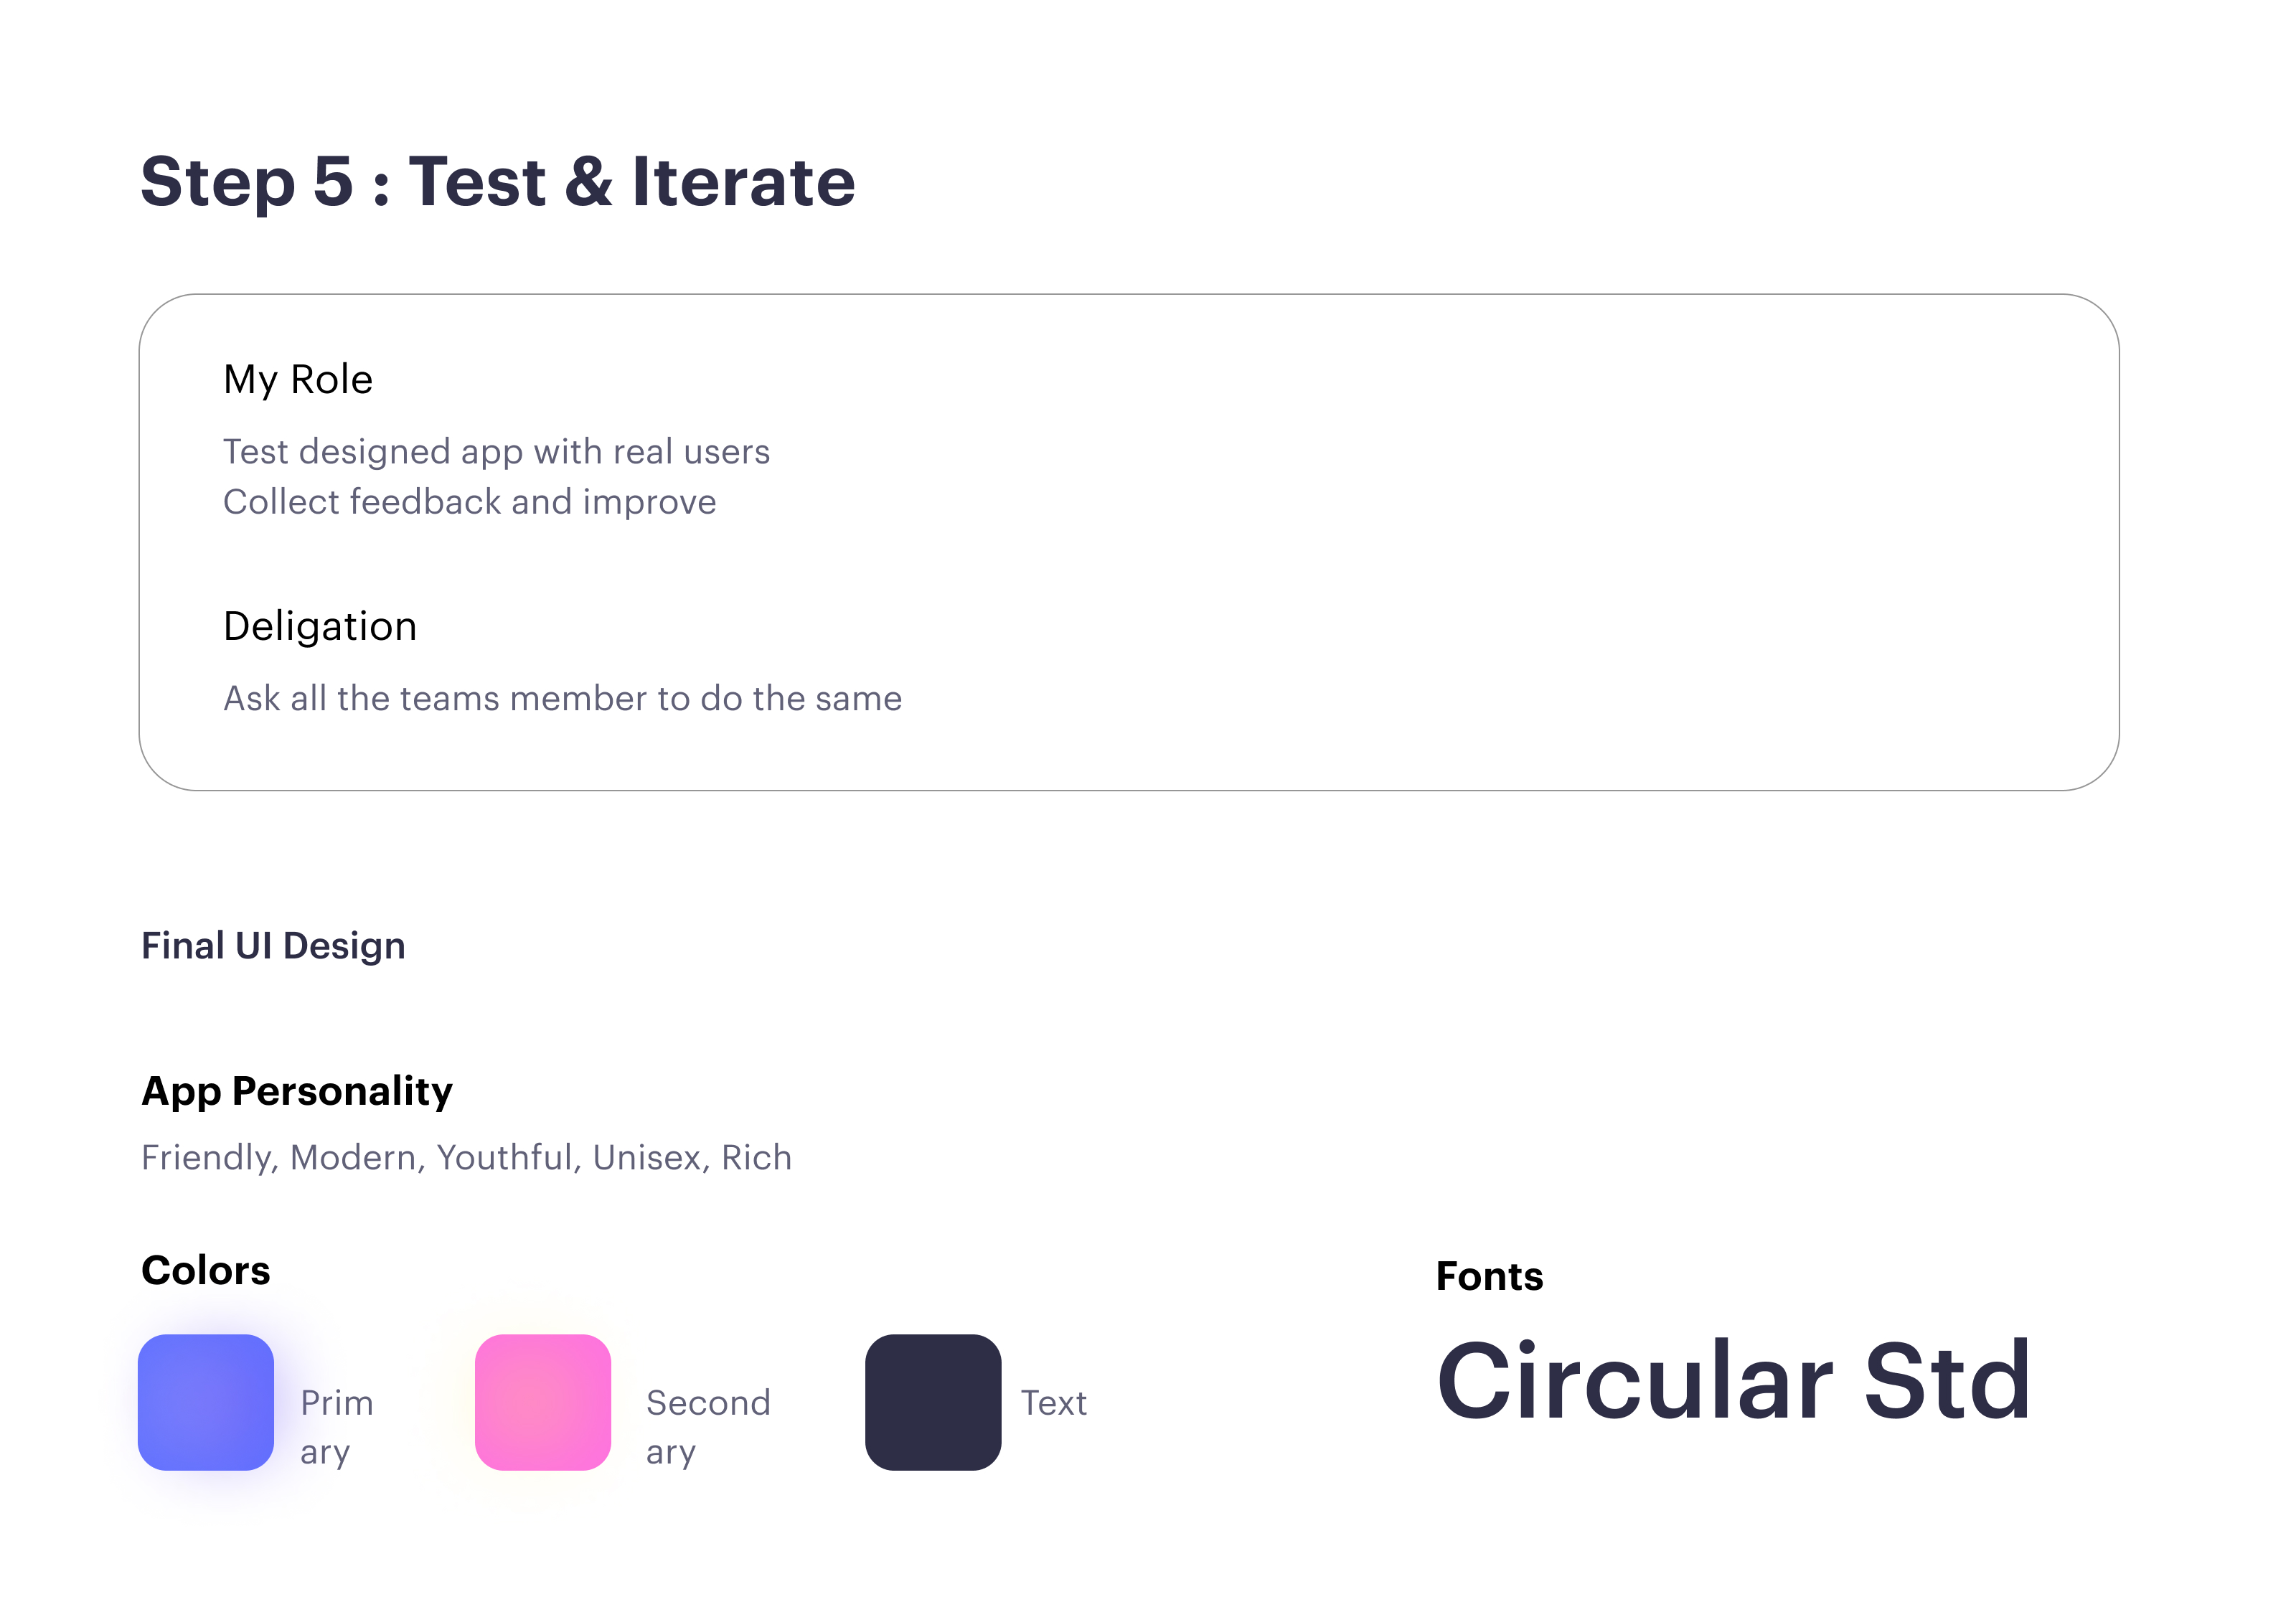Click Test designed app with real users
2296x1607 pixels.
pyautogui.click(x=496, y=452)
